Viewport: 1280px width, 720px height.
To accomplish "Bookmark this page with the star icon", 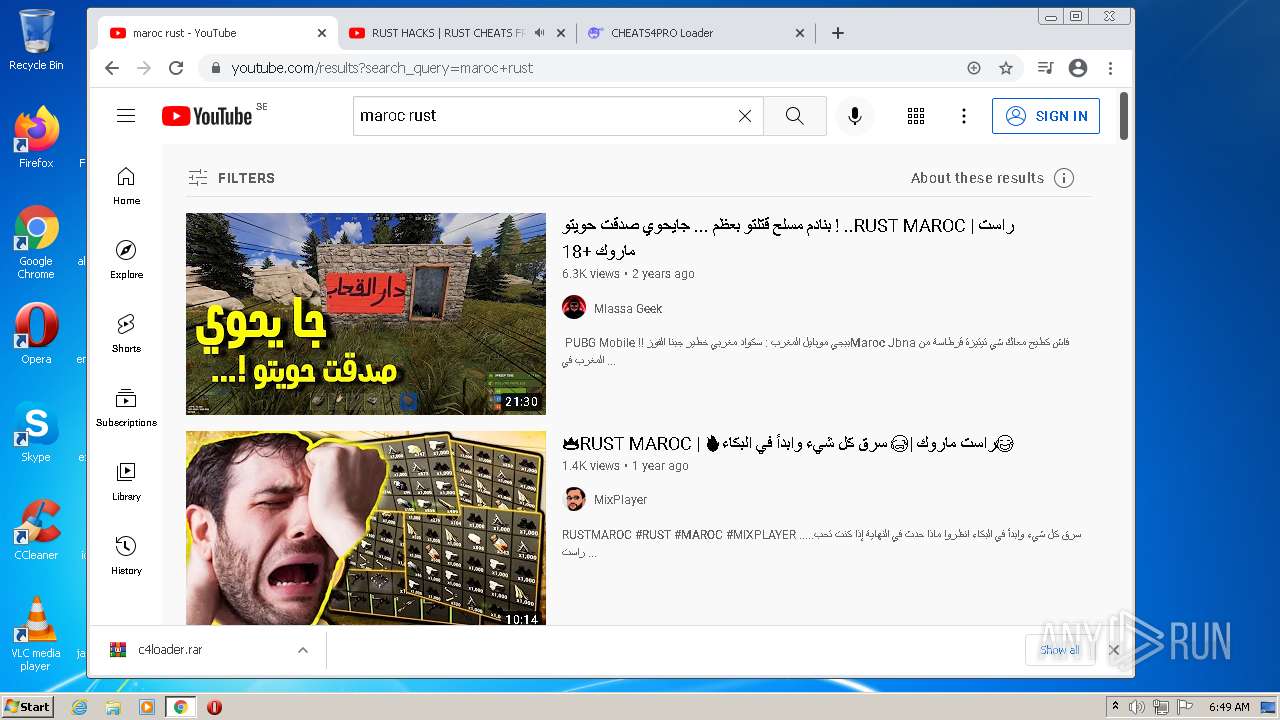I will [1006, 68].
